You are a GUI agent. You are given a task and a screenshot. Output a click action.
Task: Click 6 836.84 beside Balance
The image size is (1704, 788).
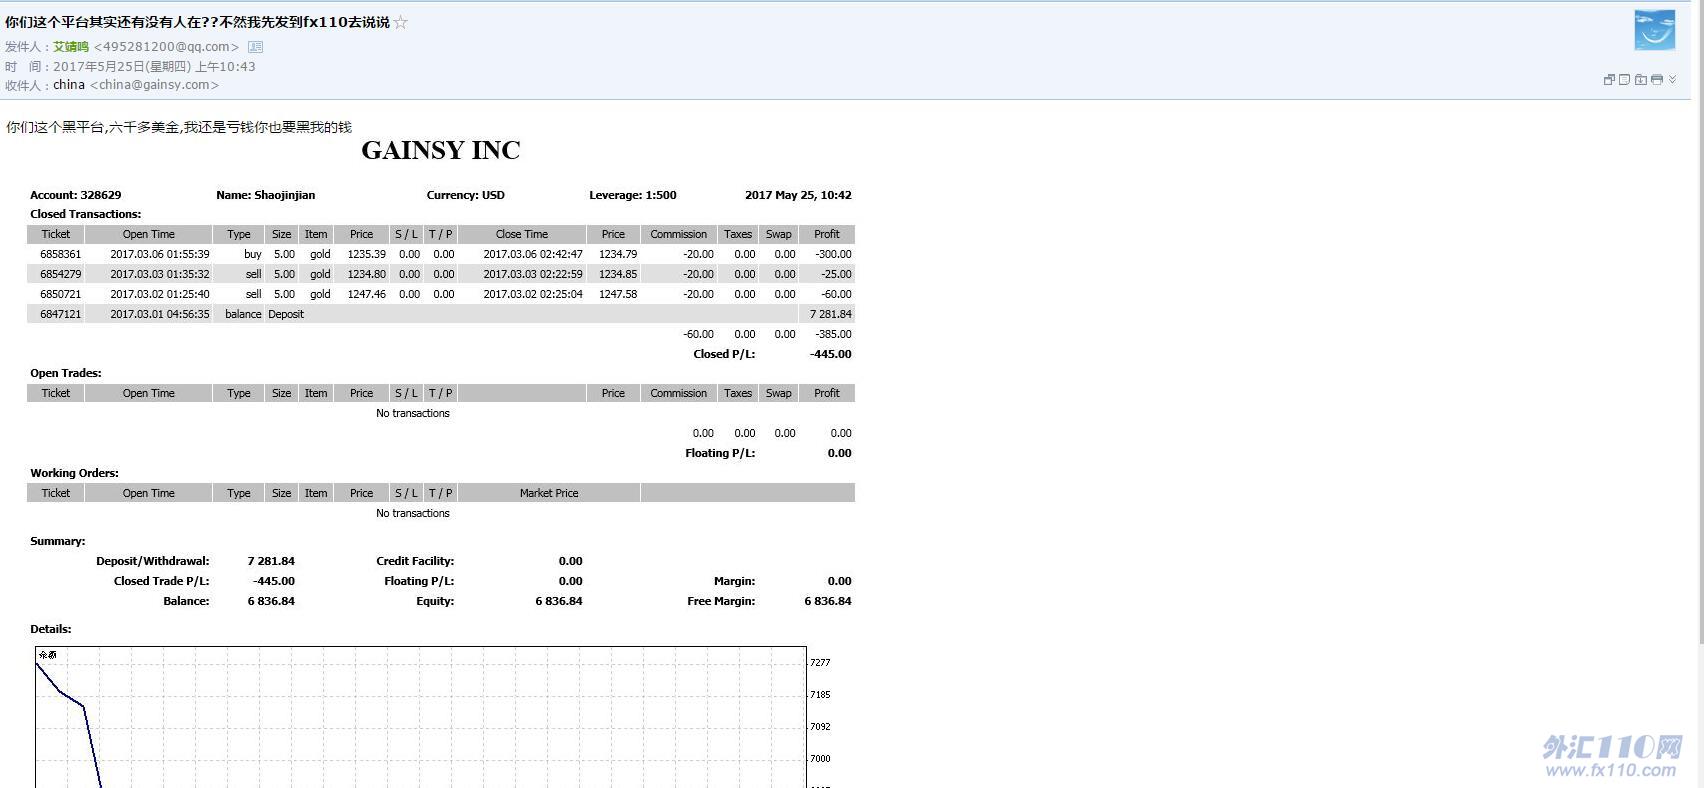click(x=271, y=601)
